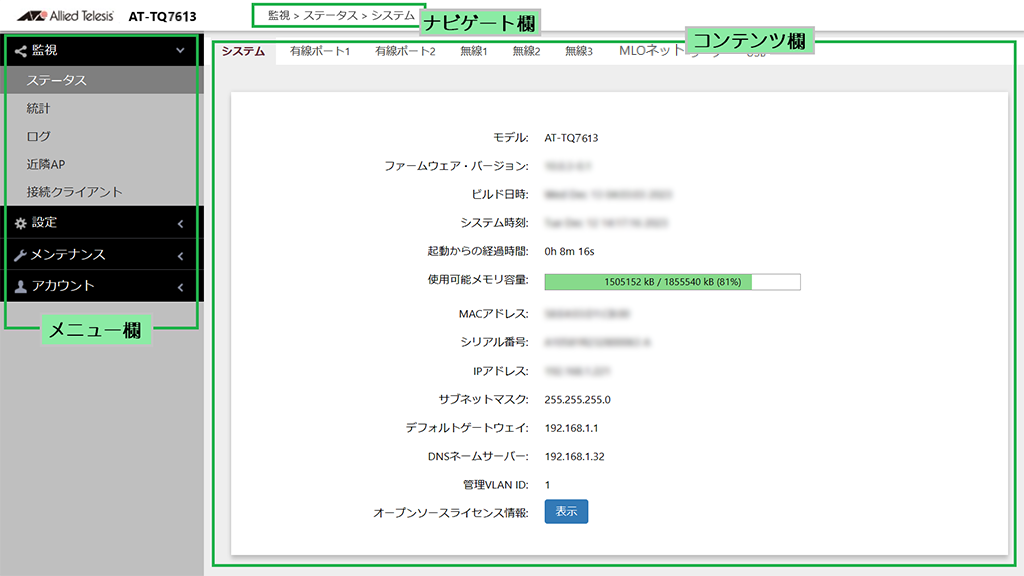Open the ステータス menu item
This screenshot has width=1024, height=576.
click(x=57, y=81)
